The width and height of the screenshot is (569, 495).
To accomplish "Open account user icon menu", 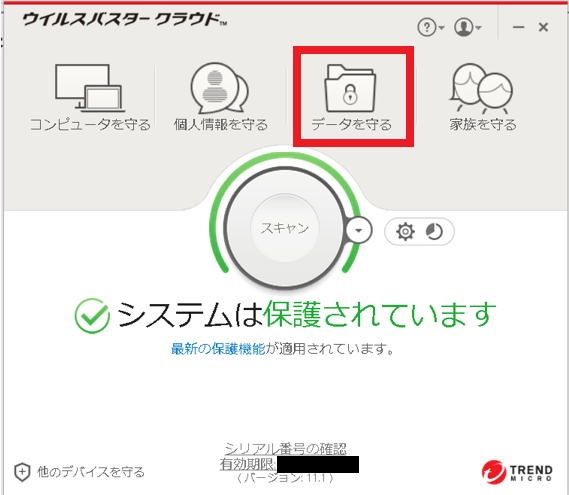I will (x=467, y=27).
